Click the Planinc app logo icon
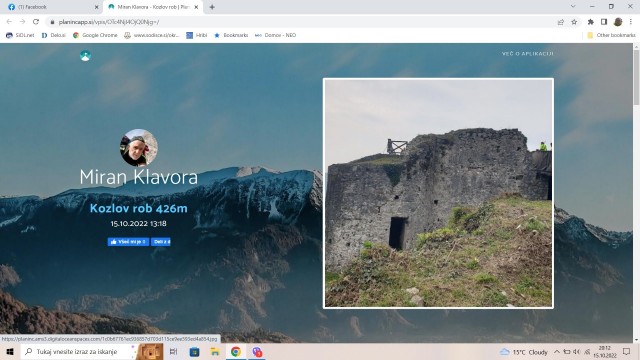The image size is (640, 360). coord(85,56)
